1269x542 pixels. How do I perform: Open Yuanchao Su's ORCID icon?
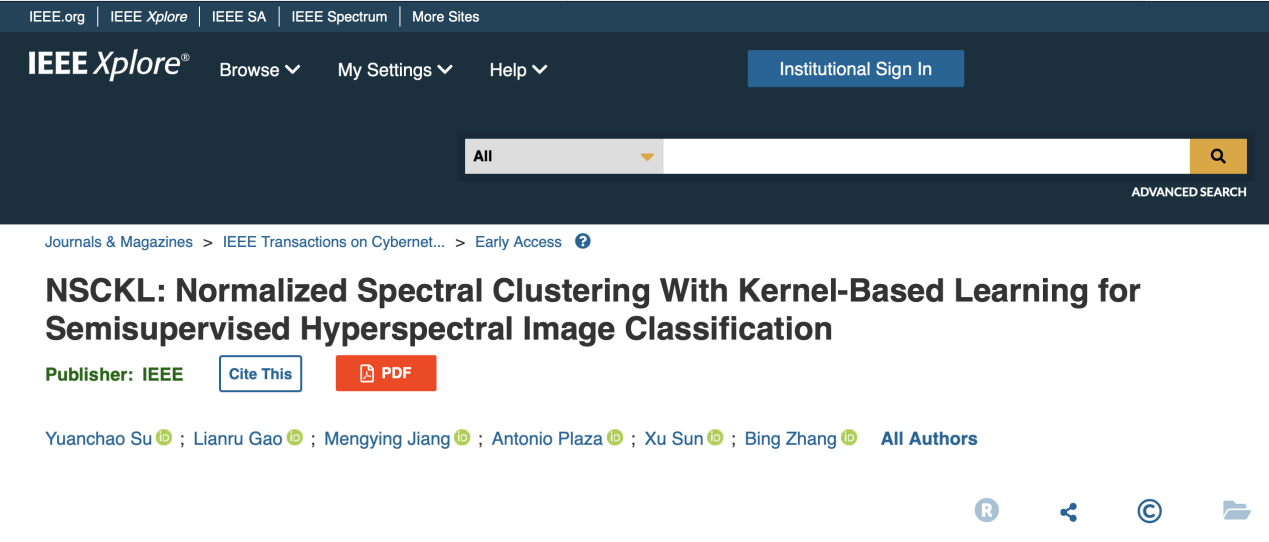click(164, 438)
